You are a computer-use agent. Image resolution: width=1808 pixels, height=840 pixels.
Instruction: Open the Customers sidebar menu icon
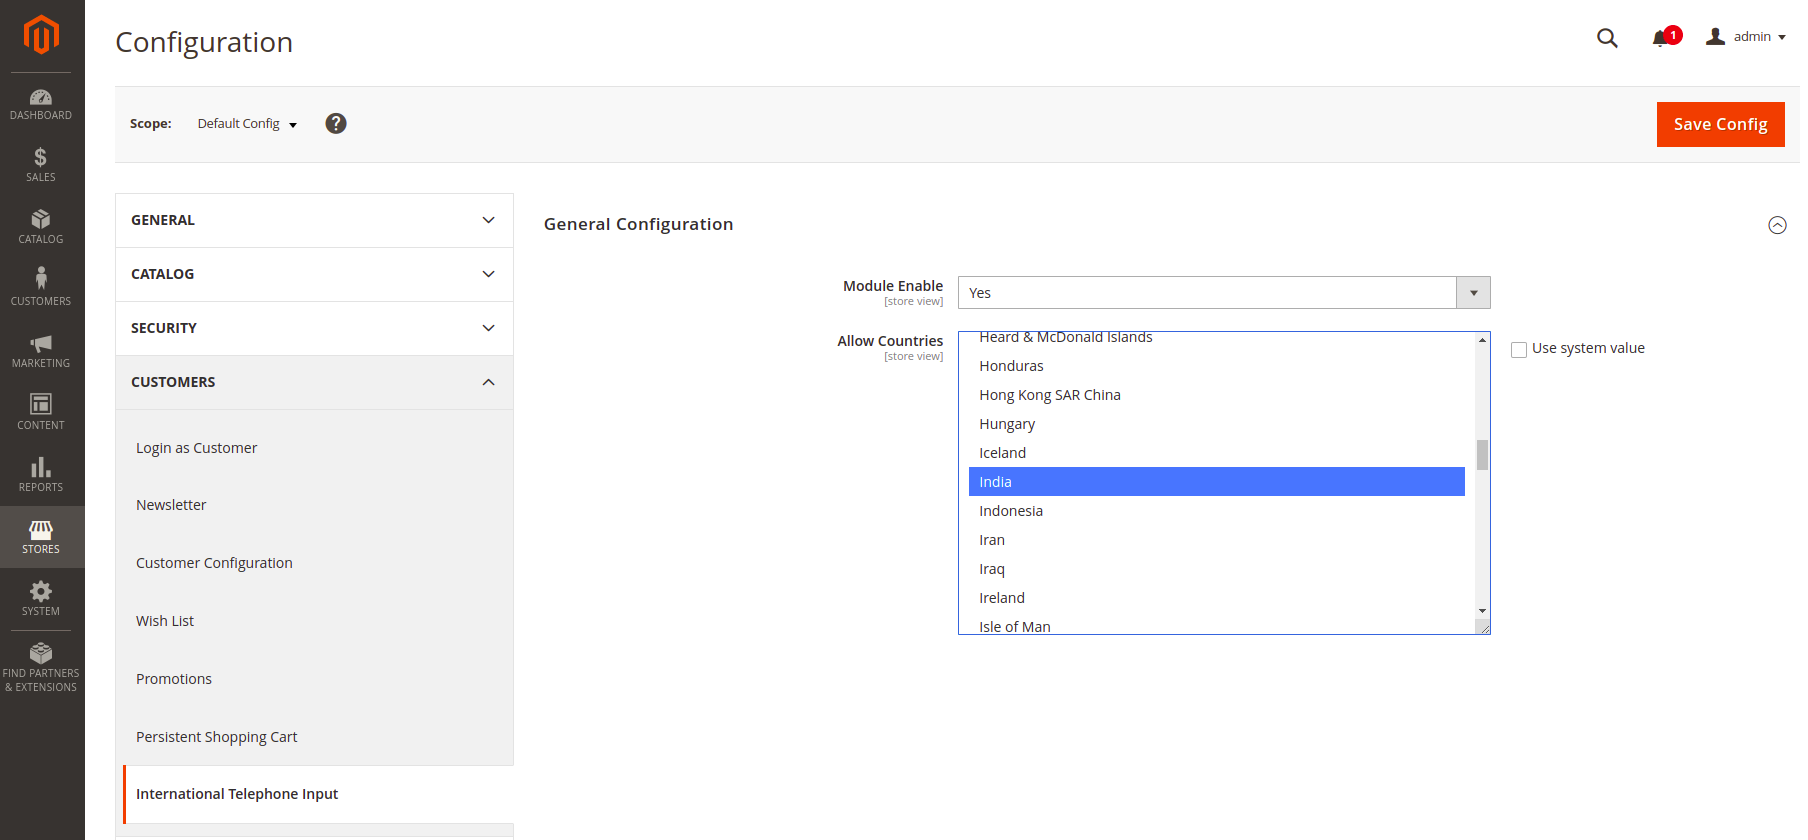[x=41, y=277]
